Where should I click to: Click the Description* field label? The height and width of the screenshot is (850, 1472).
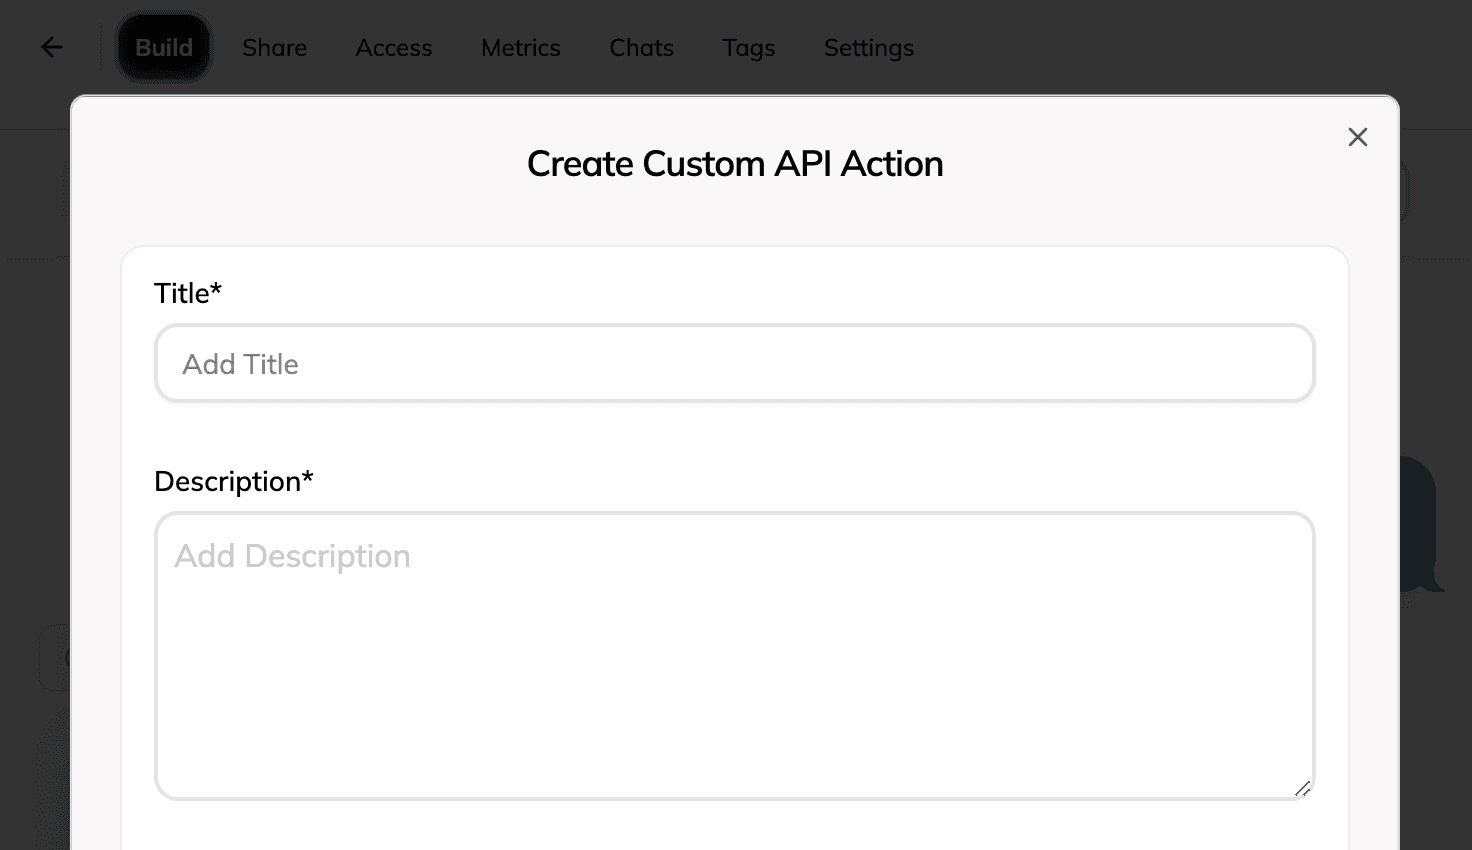[x=234, y=481]
